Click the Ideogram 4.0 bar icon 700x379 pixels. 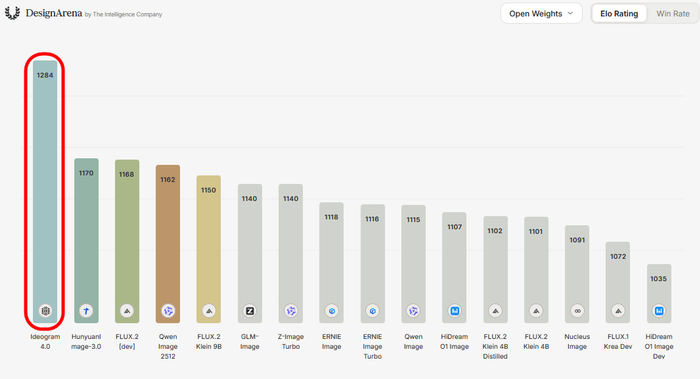[45, 311]
